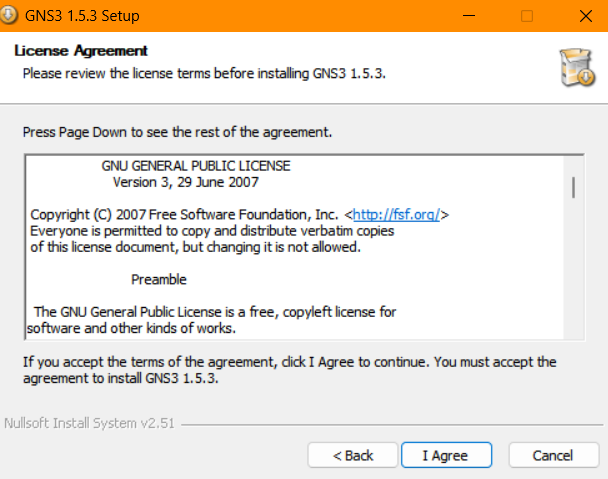Click the GNS3 setup icon in title bar

pos(8,15)
